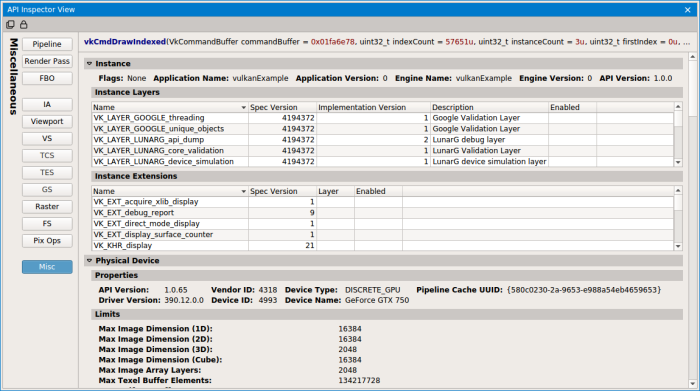This screenshot has width=700, height=391.
Task: Click the API Version value 1.0.65
Action: click(176, 290)
